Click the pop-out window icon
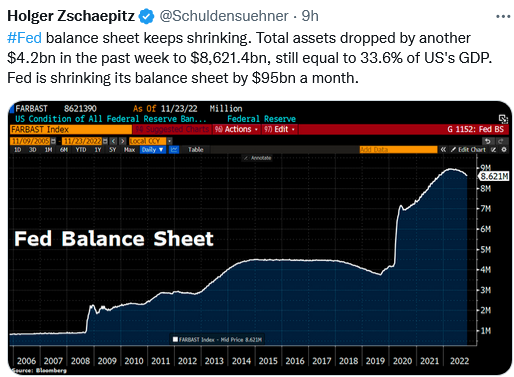Viewport: 514px width, 377px height. [x=503, y=119]
